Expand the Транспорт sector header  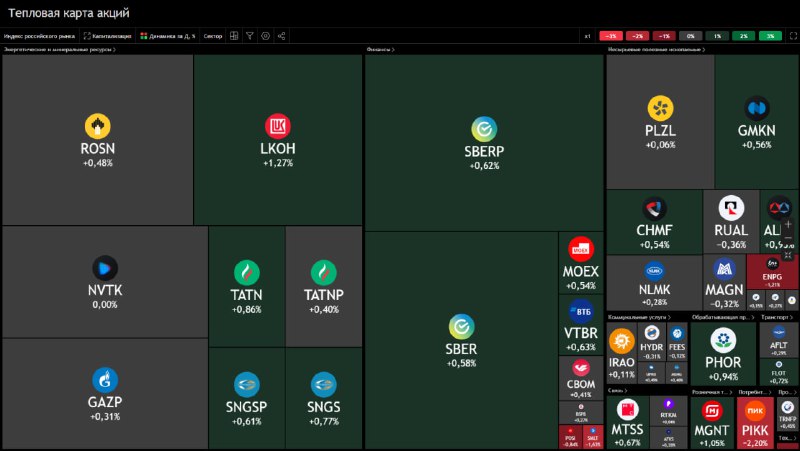click(777, 317)
